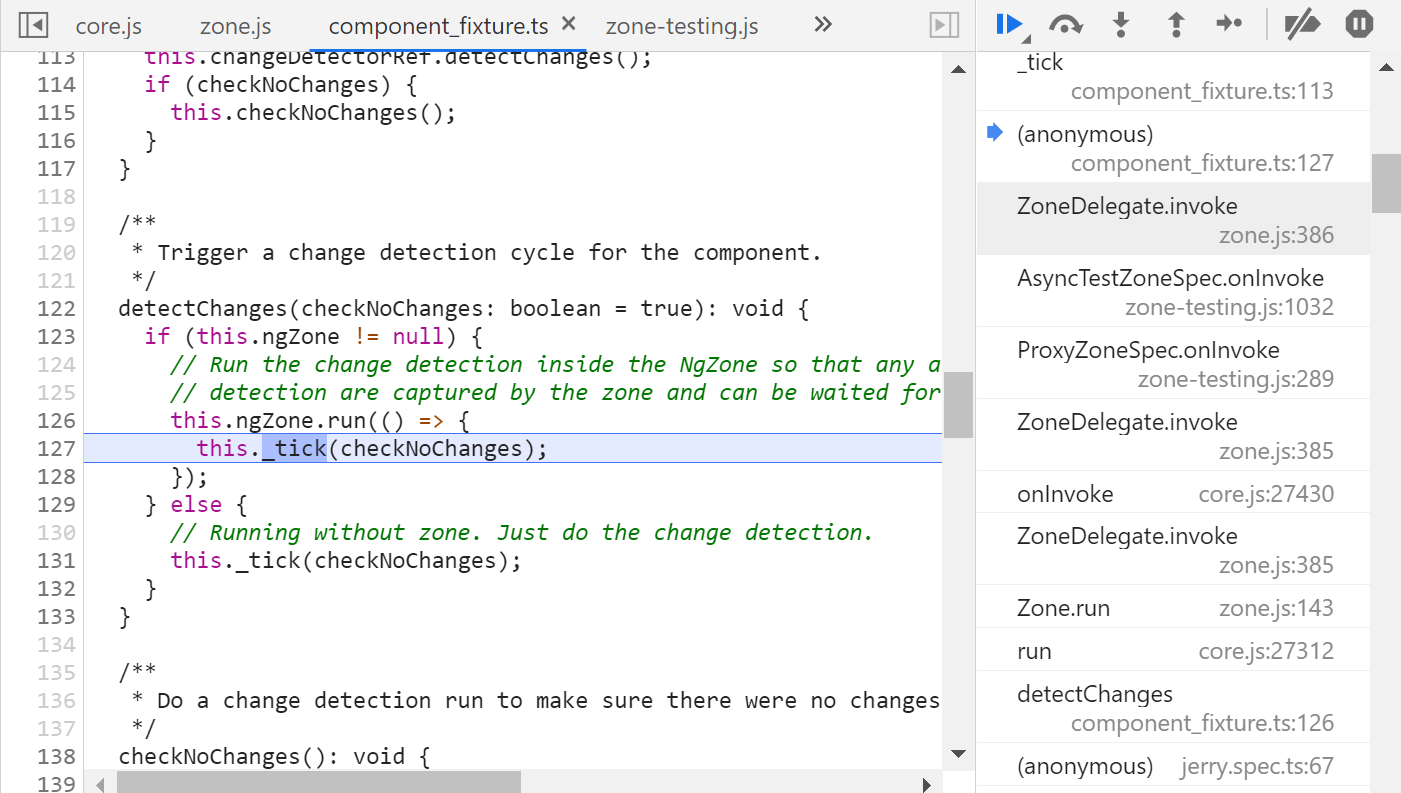Screen dimensions: 1401x793
Task: Open zone-testing.js:1032 source link
Action: 1228,307
